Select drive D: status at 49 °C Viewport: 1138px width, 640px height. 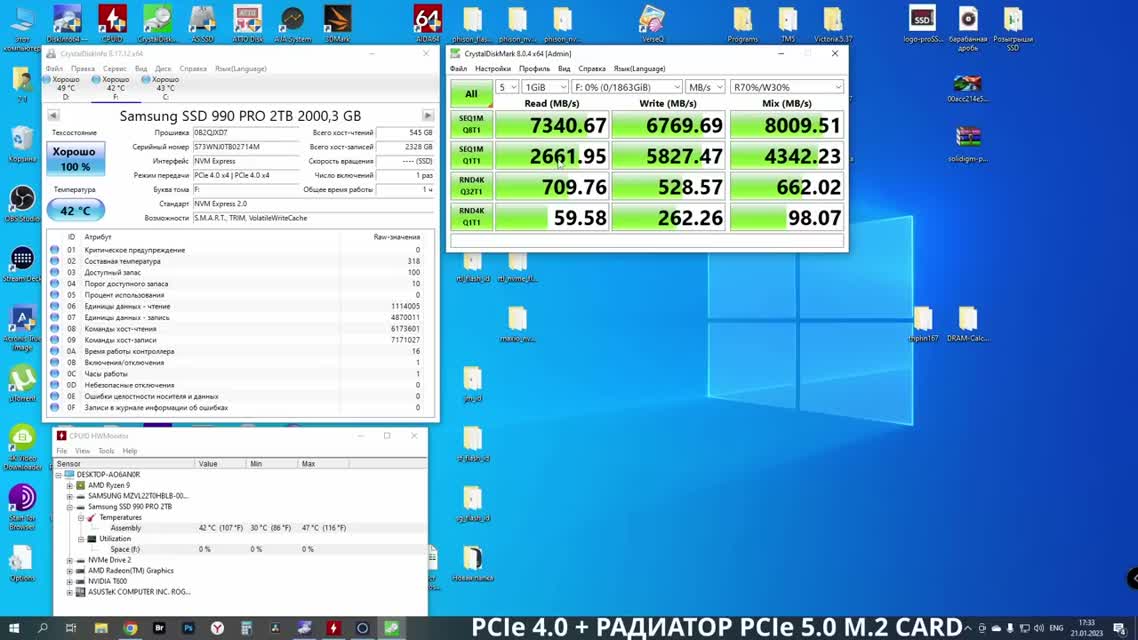point(64,87)
